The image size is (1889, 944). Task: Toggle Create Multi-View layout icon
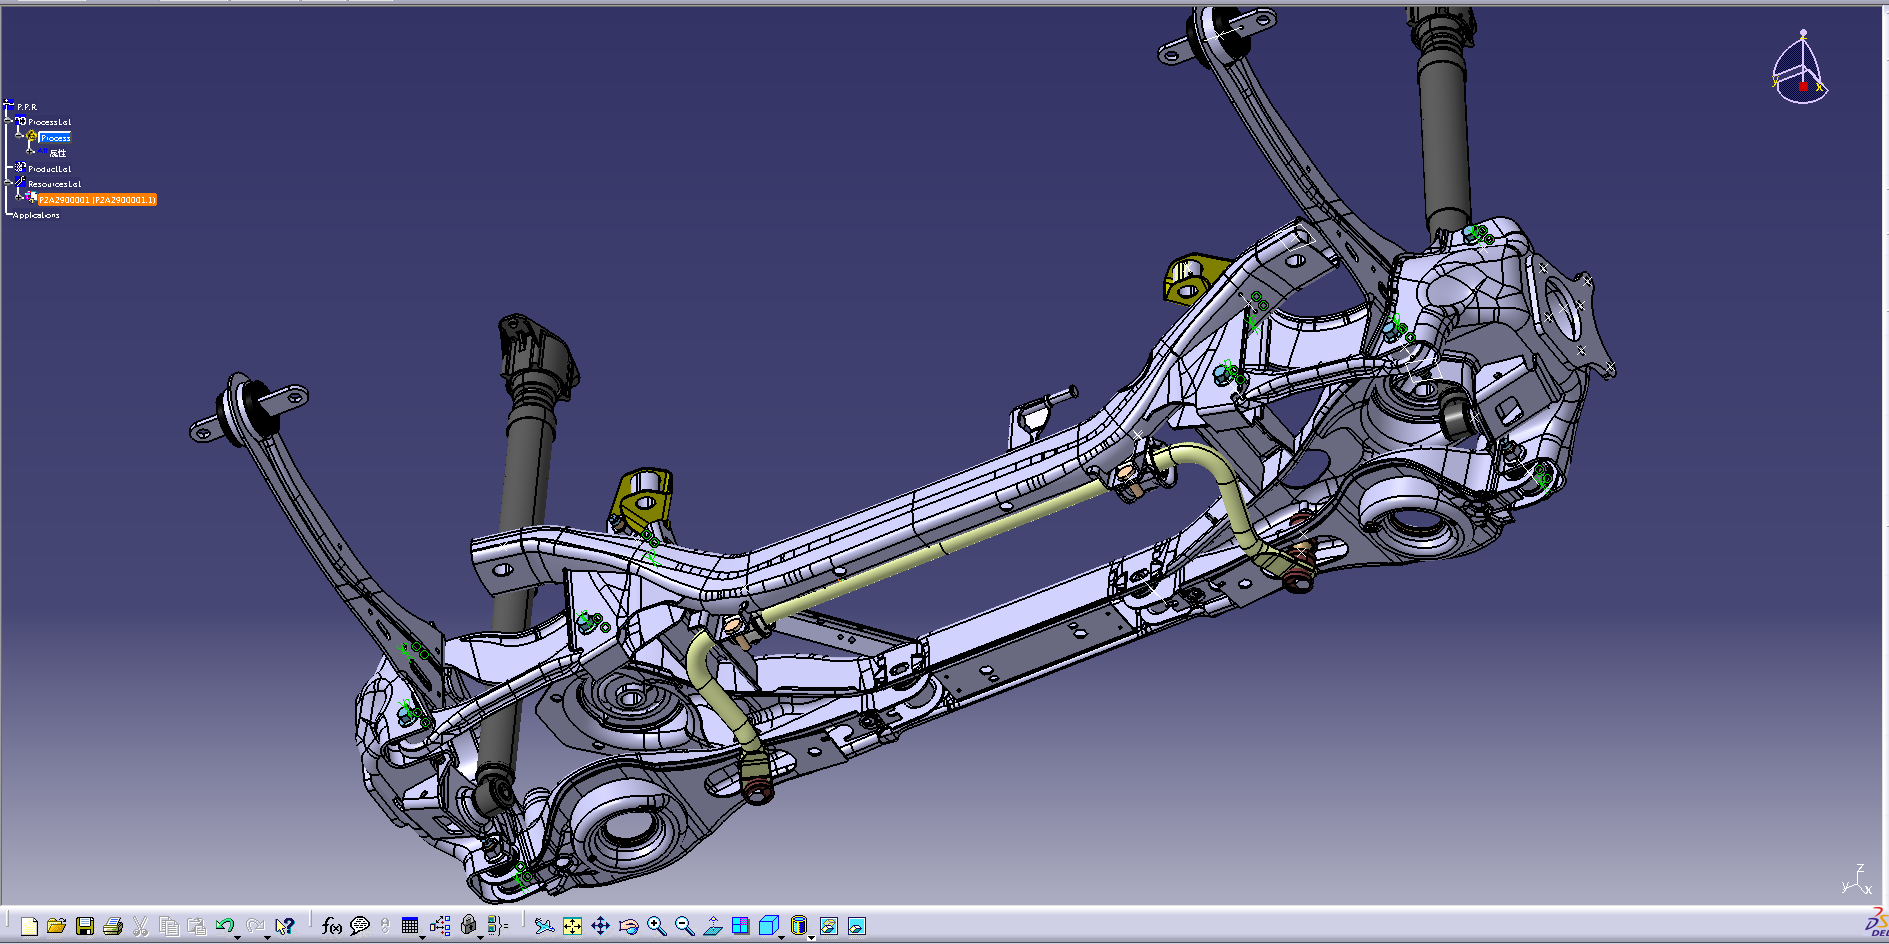click(740, 926)
